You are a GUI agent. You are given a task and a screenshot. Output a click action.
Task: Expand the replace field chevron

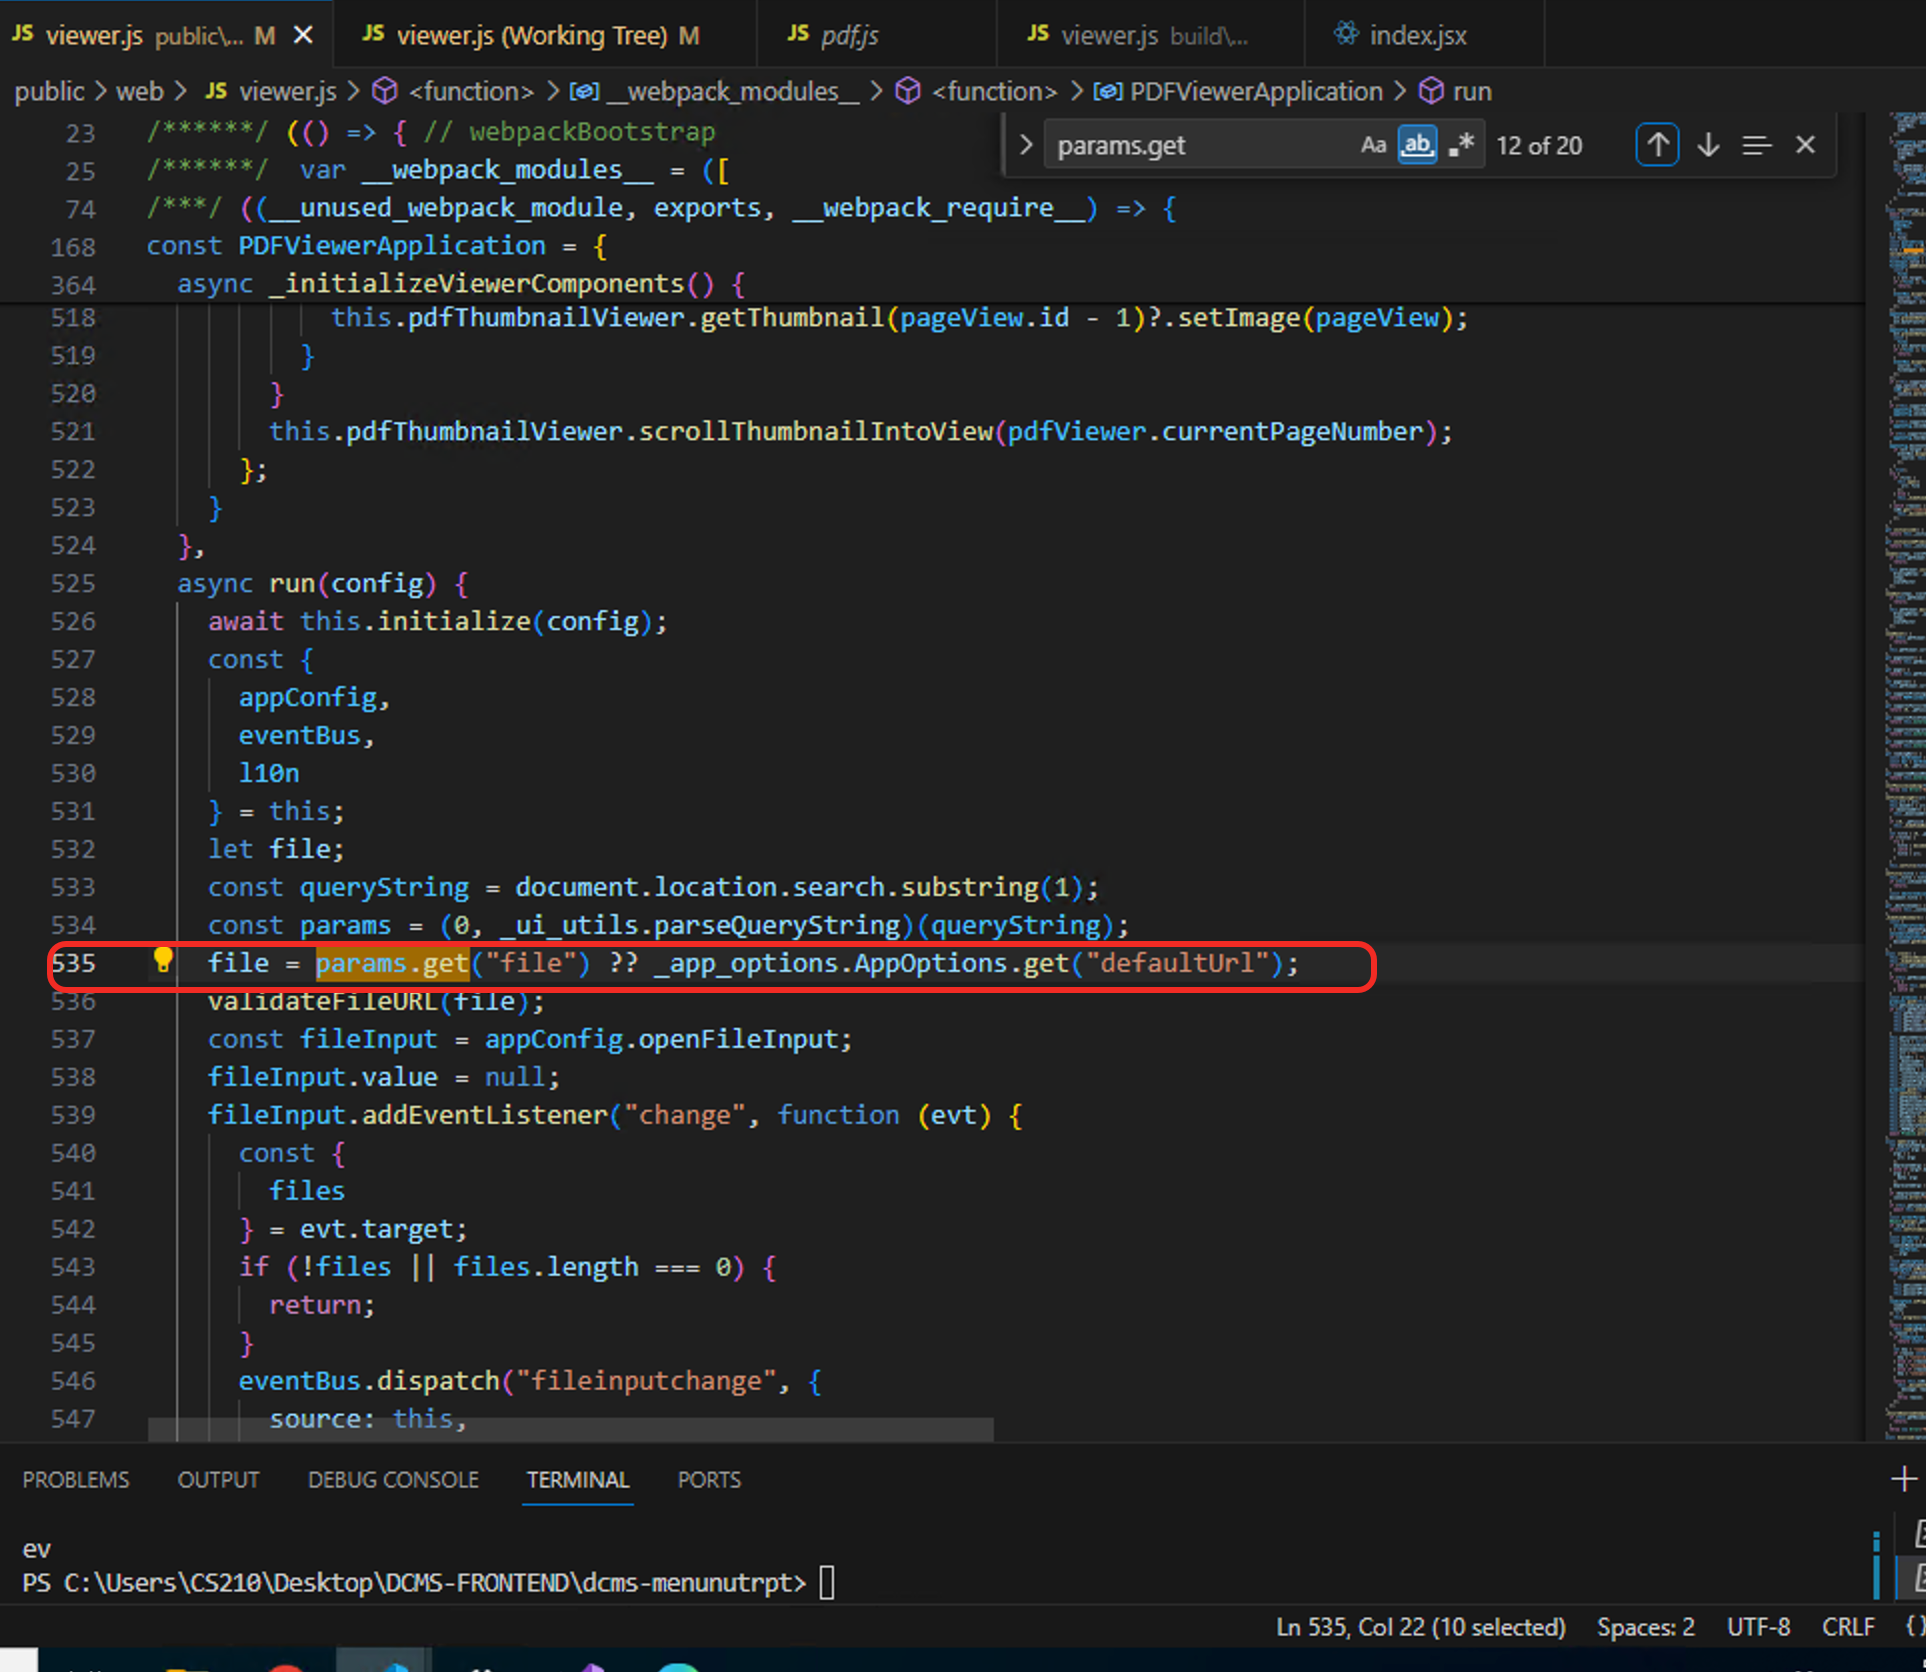click(x=1025, y=146)
